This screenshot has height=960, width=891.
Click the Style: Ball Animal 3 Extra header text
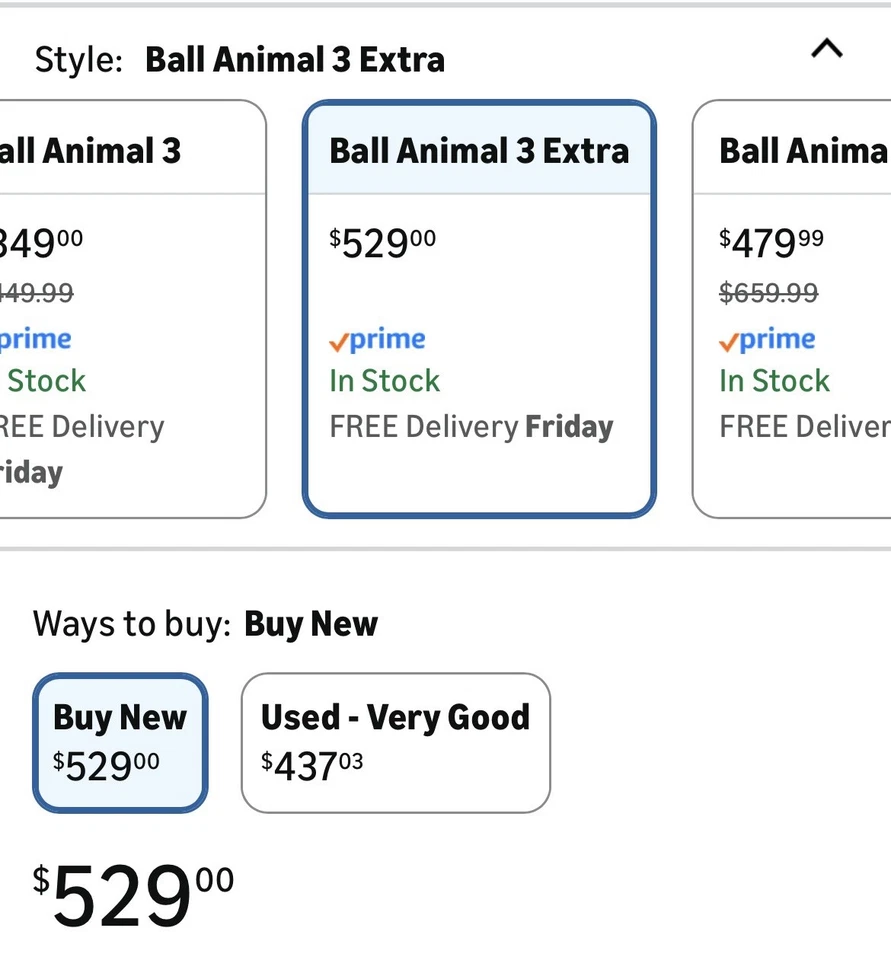[240, 58]
